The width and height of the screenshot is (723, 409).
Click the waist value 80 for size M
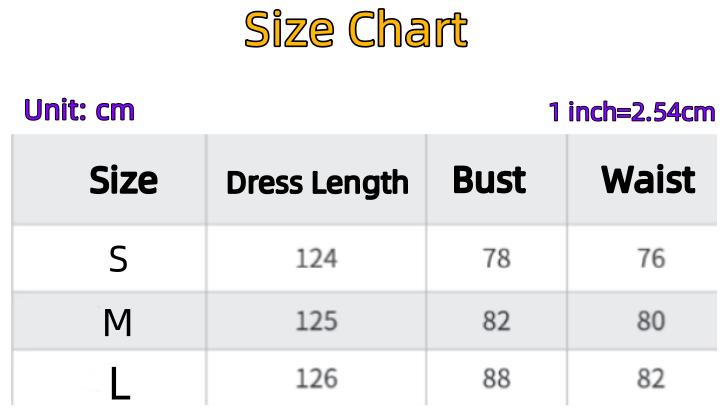pyautogui.click(x=651, y=322)
